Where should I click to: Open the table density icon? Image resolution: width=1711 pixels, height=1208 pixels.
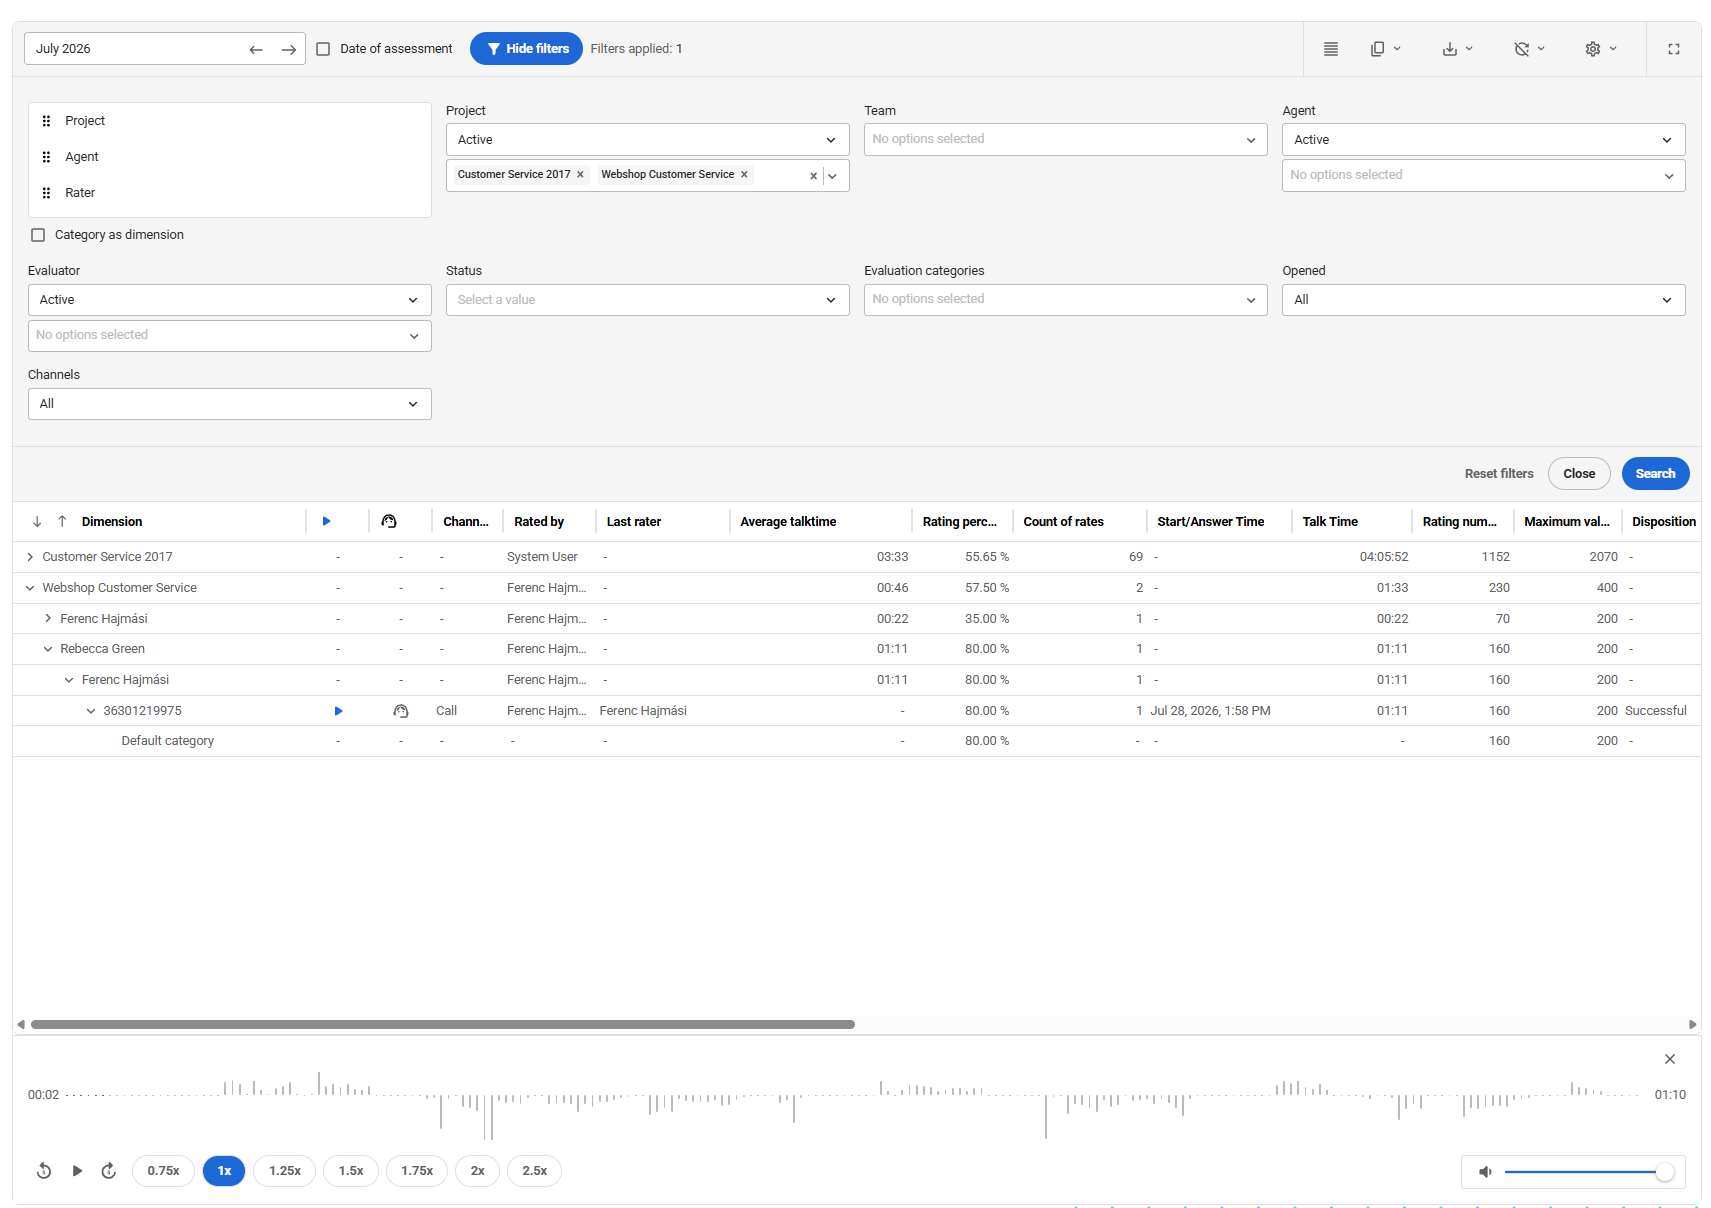1330,49
